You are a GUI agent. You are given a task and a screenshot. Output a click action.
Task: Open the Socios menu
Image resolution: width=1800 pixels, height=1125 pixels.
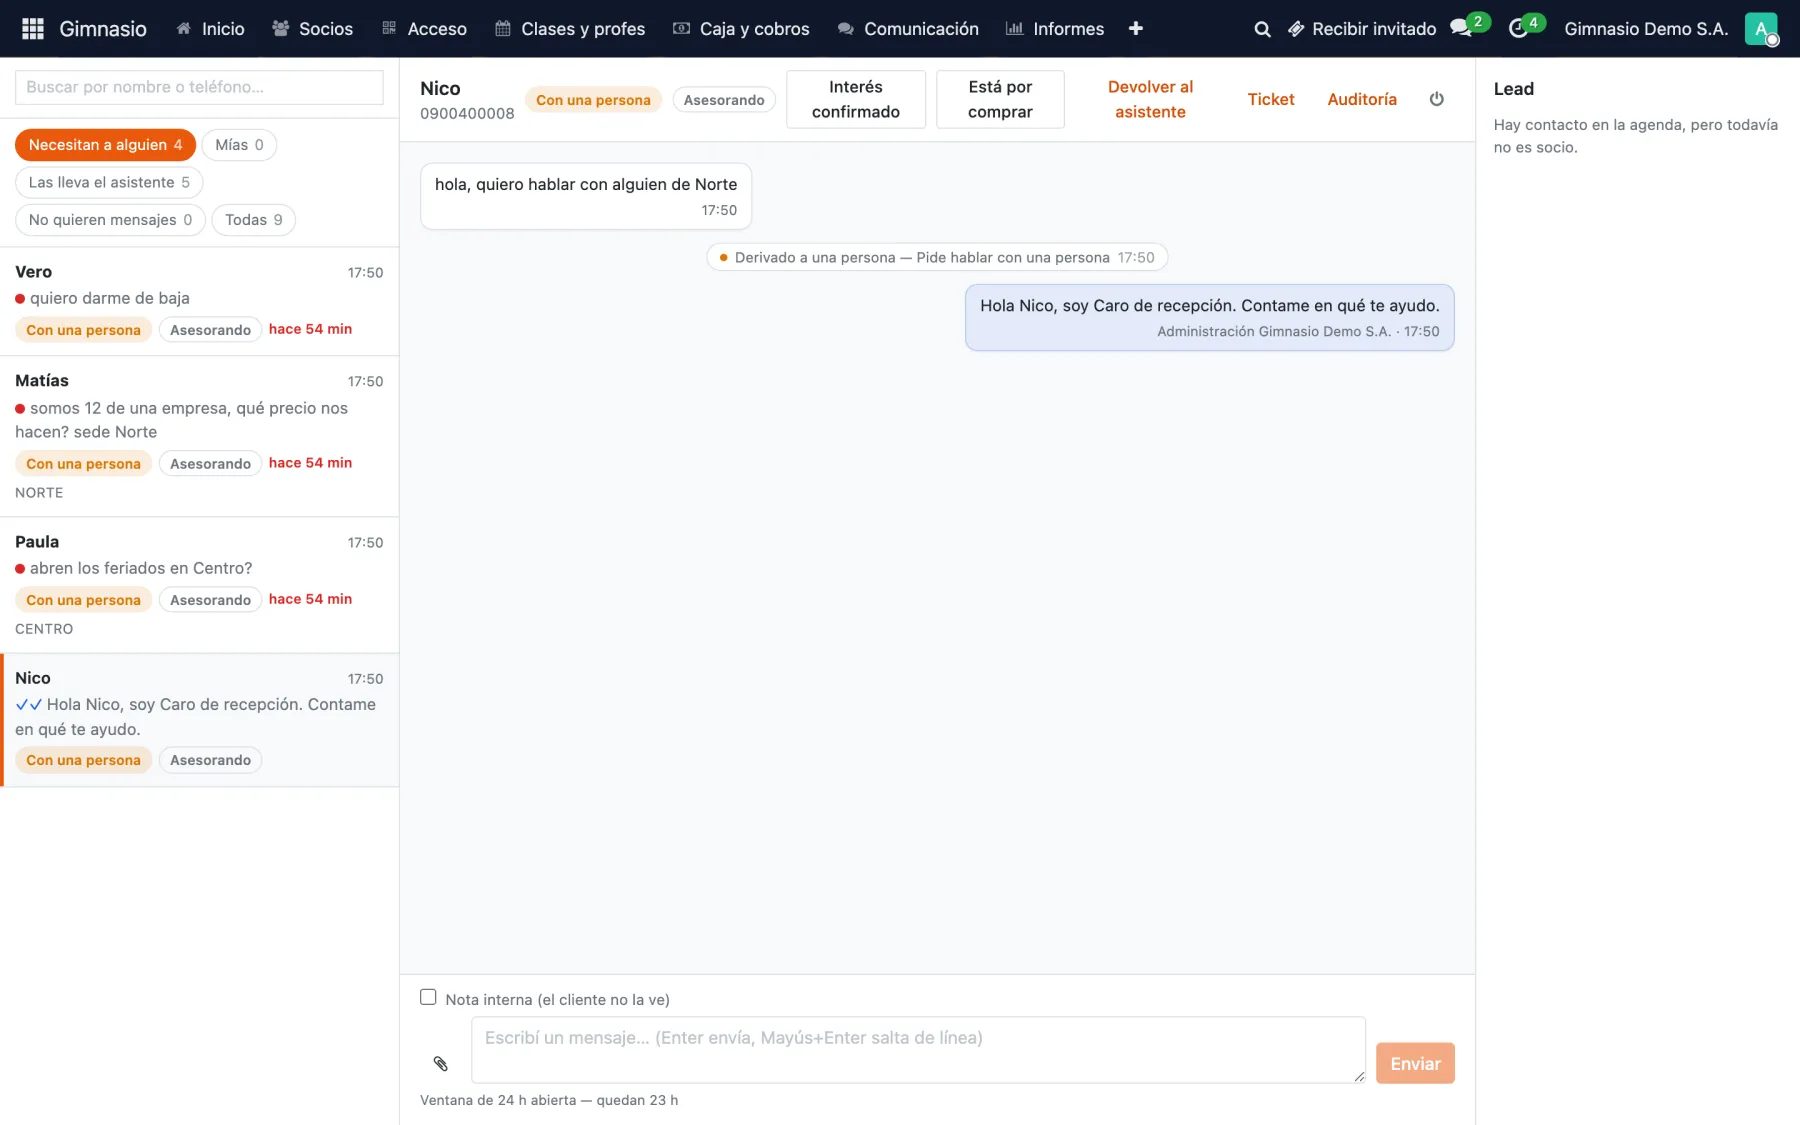312,29
